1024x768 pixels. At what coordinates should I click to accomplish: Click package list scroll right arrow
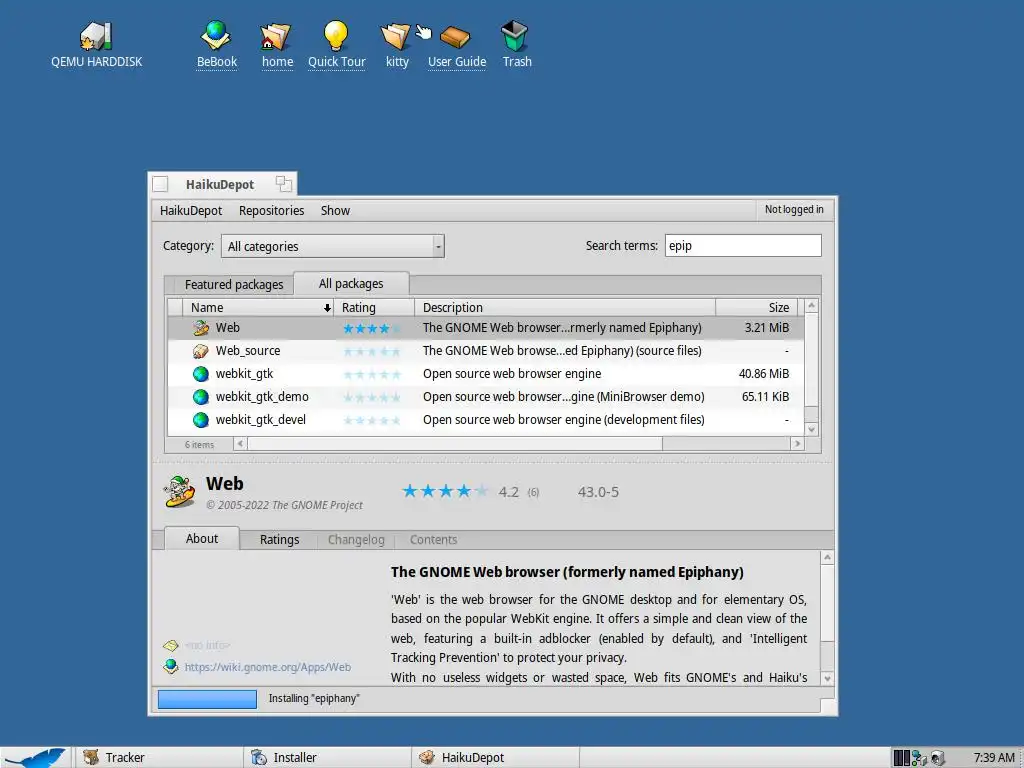(797, 444)
